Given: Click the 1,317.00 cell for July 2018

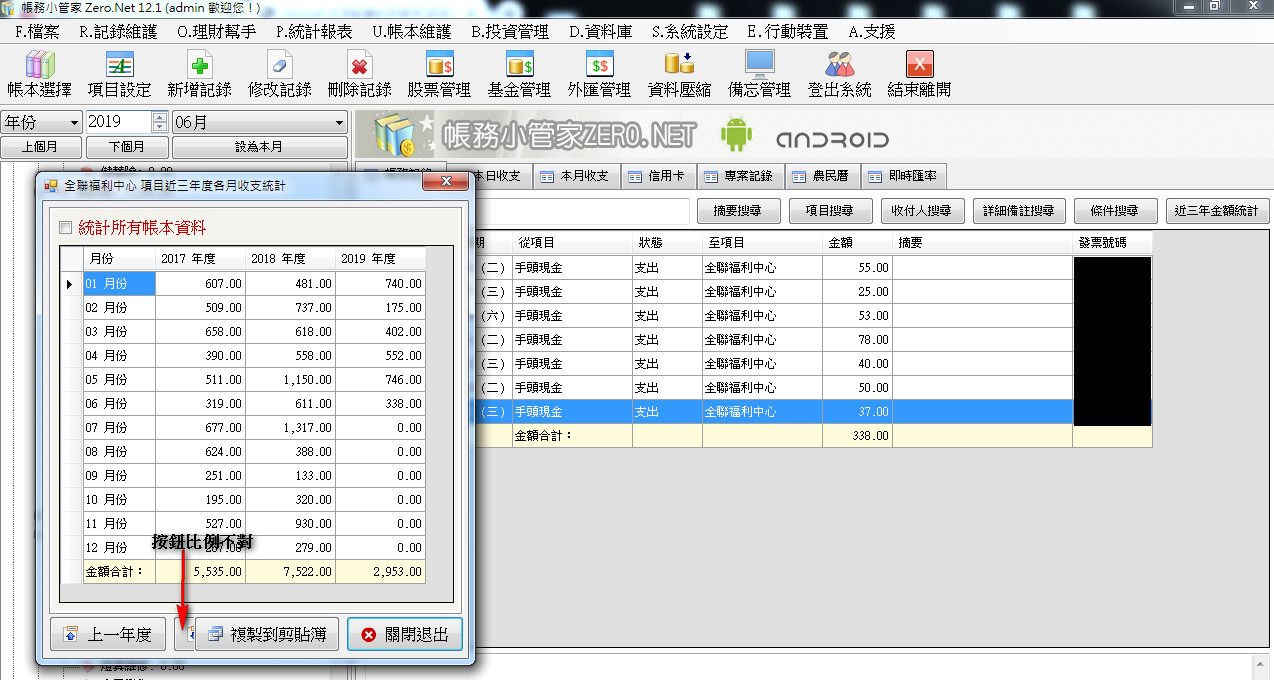Looking at the screenshot, I should click(x=290, y=427).
